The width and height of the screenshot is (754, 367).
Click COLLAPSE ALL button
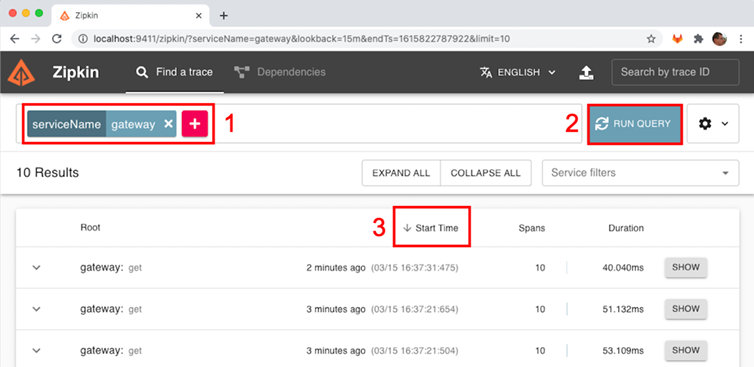click(x=486, y=173)
